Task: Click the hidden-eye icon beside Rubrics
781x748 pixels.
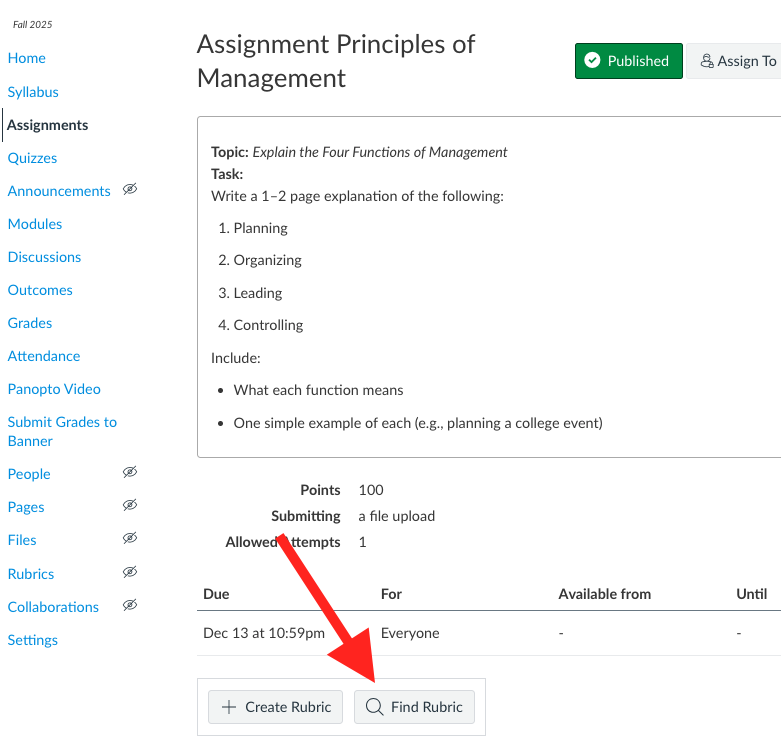Action: tap(130, 572)
